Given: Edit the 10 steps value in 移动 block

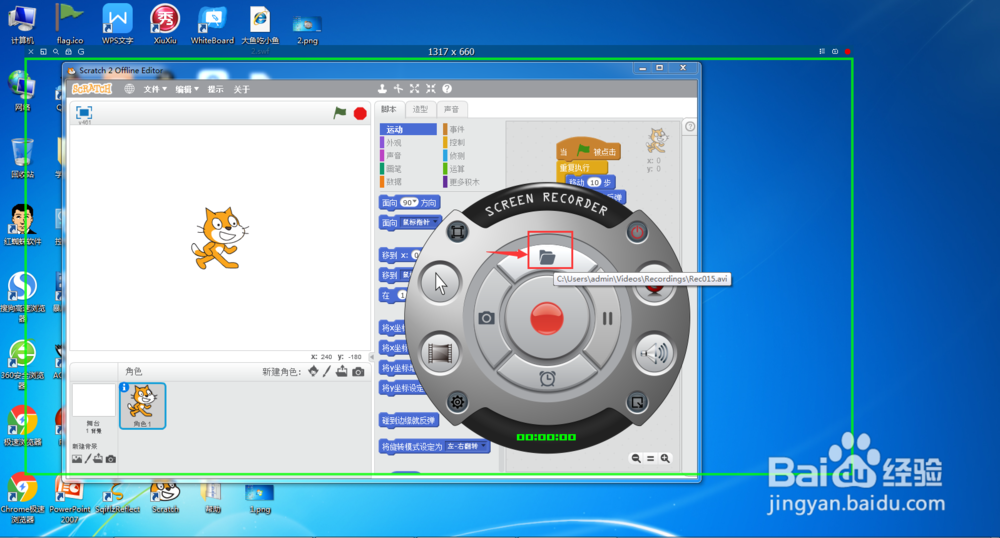Looking at the screenshot, I should click(594, 182).
